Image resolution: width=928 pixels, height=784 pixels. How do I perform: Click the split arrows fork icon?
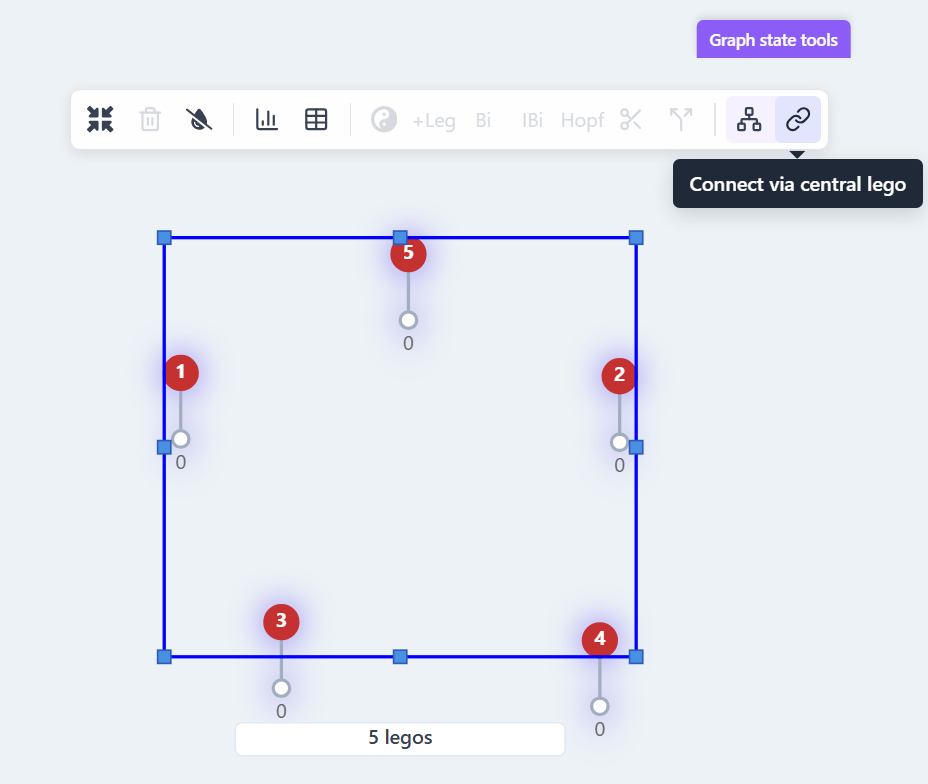[x=681, y=120]
